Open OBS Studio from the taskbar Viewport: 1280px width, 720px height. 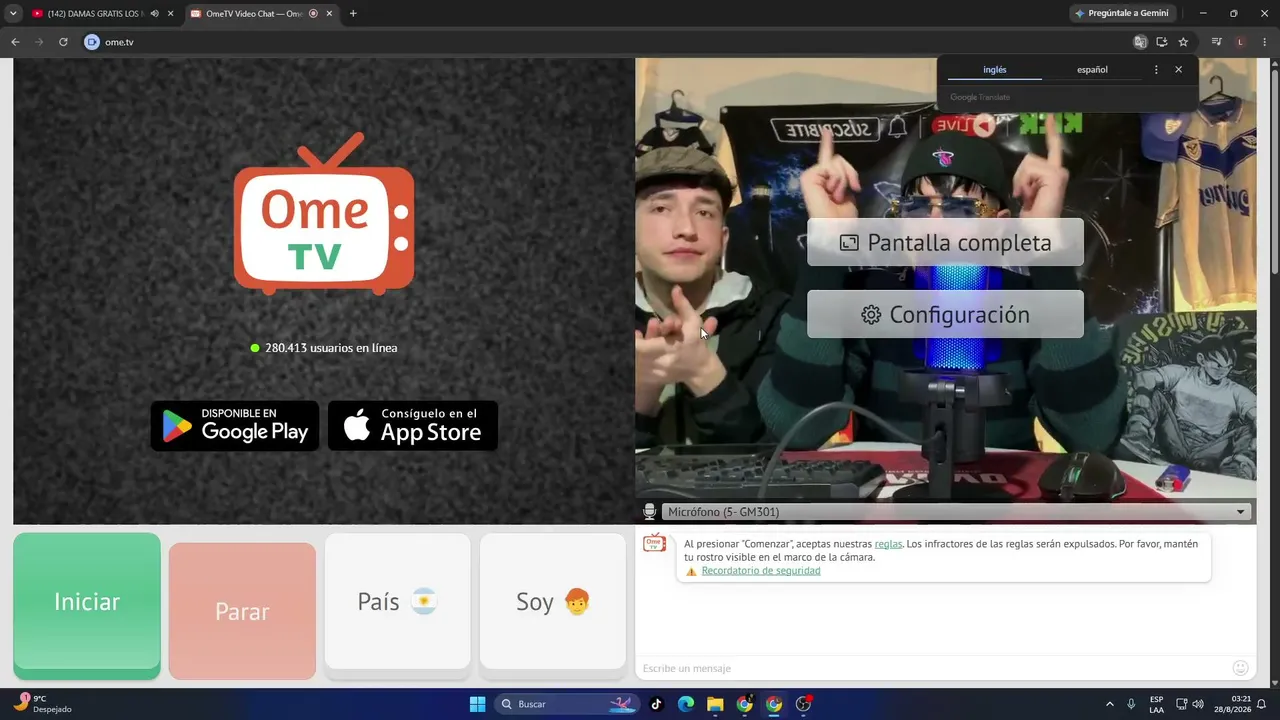tap(803, 704)
